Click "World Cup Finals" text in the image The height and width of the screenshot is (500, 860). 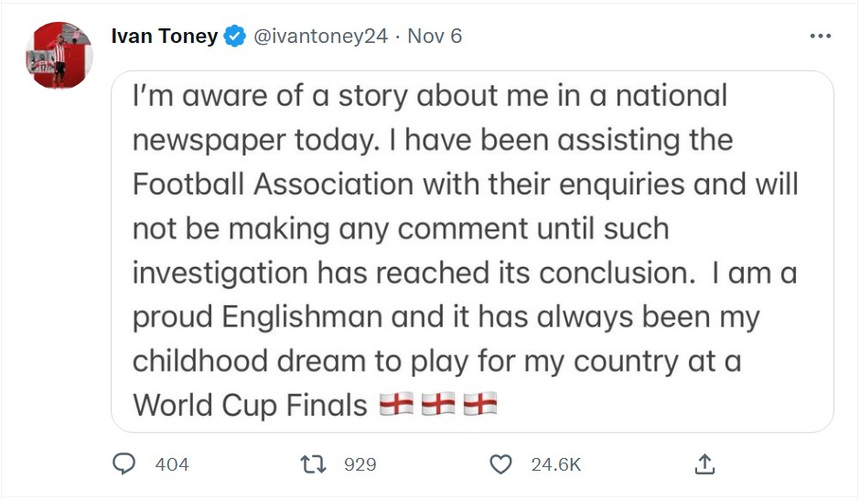point(250,404)
